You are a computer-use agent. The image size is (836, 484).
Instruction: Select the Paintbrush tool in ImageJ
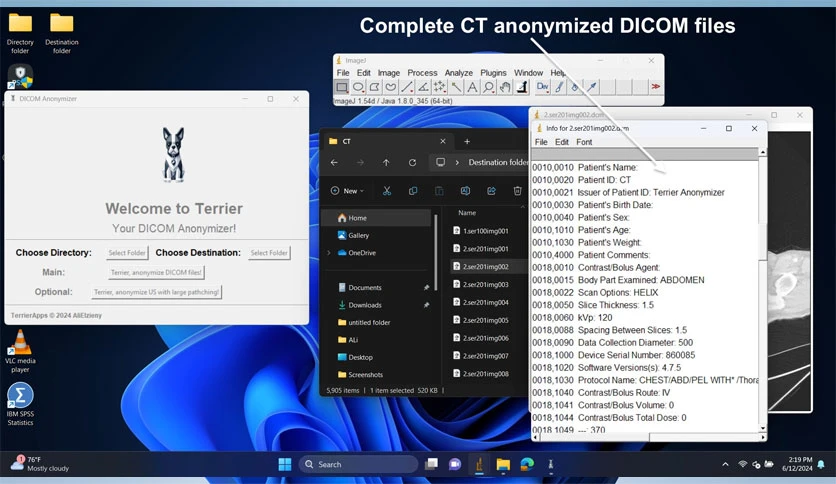559,87
